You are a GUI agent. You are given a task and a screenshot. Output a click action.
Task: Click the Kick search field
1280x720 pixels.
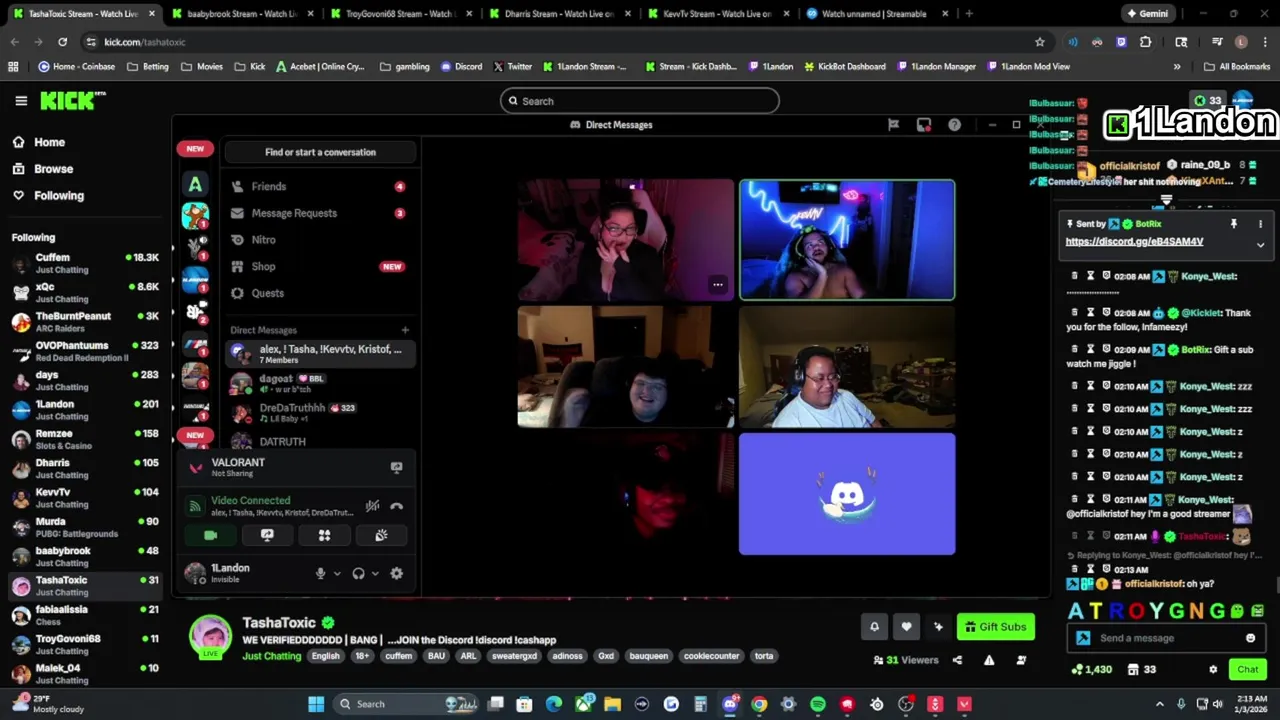click(640, 101)
